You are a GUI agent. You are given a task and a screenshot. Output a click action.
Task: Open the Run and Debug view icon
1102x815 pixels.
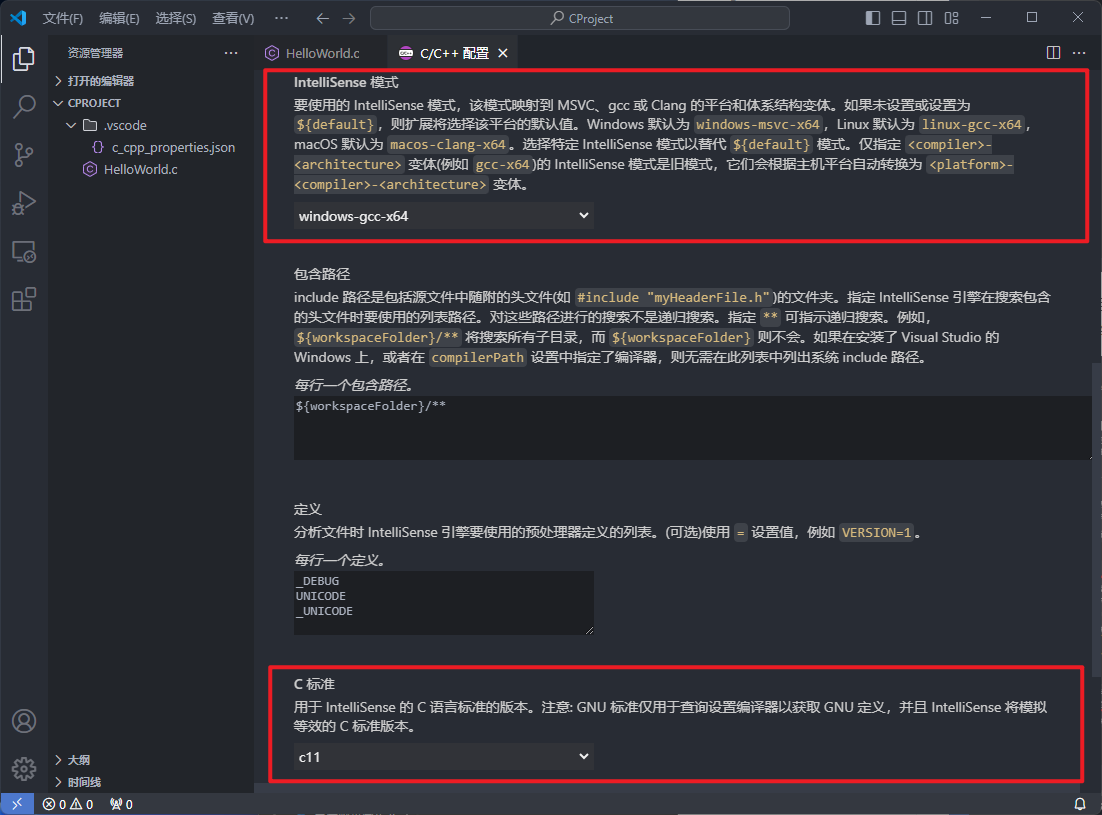click(24, 203)
